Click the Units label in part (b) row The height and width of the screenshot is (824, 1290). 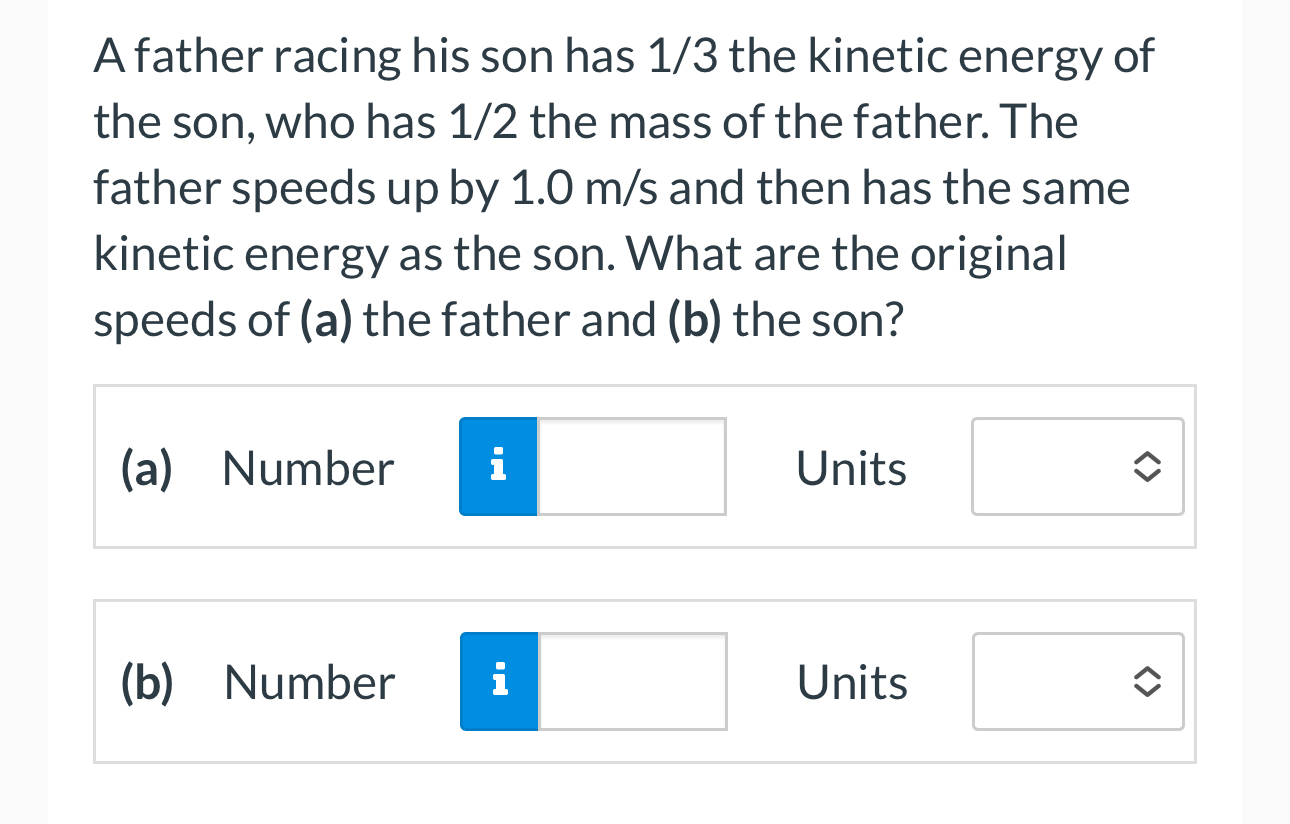852,682
